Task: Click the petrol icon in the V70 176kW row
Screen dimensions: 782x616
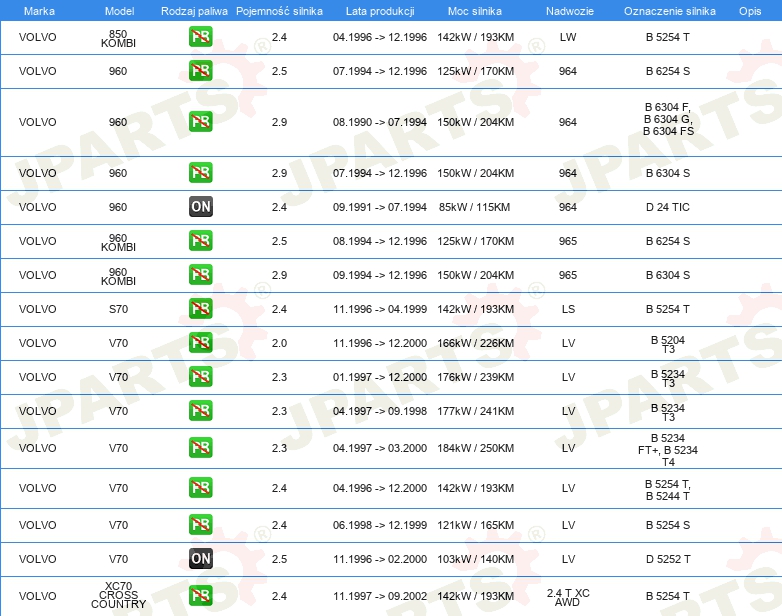Action: tap(200, 377)
